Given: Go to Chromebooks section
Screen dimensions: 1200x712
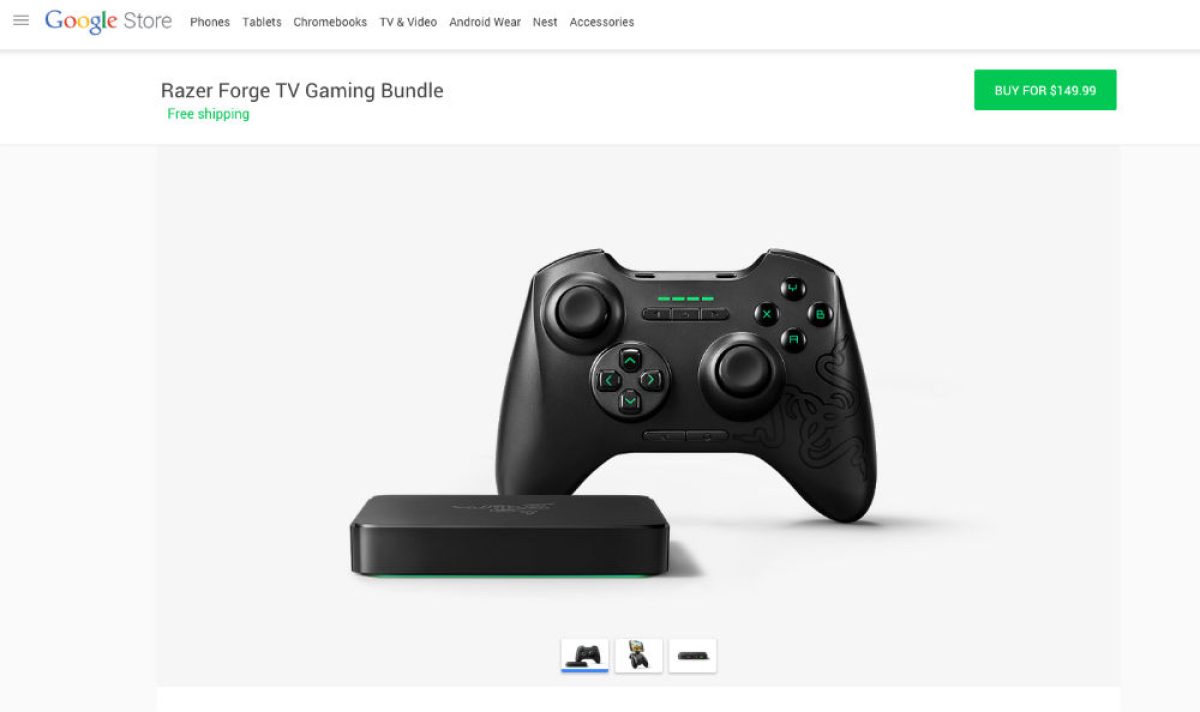Looking at the screenshot, I should [330, 22].
